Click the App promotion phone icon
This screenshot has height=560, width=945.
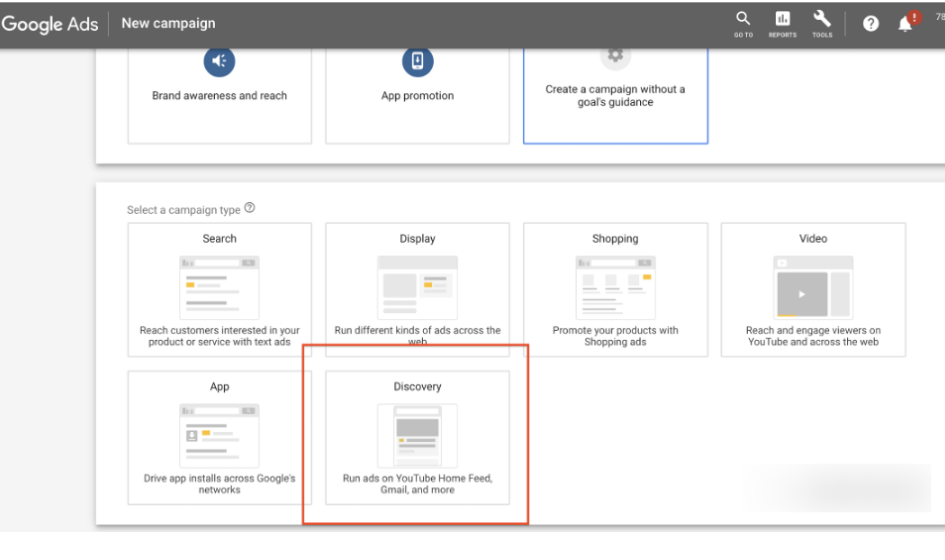point(417,62)
